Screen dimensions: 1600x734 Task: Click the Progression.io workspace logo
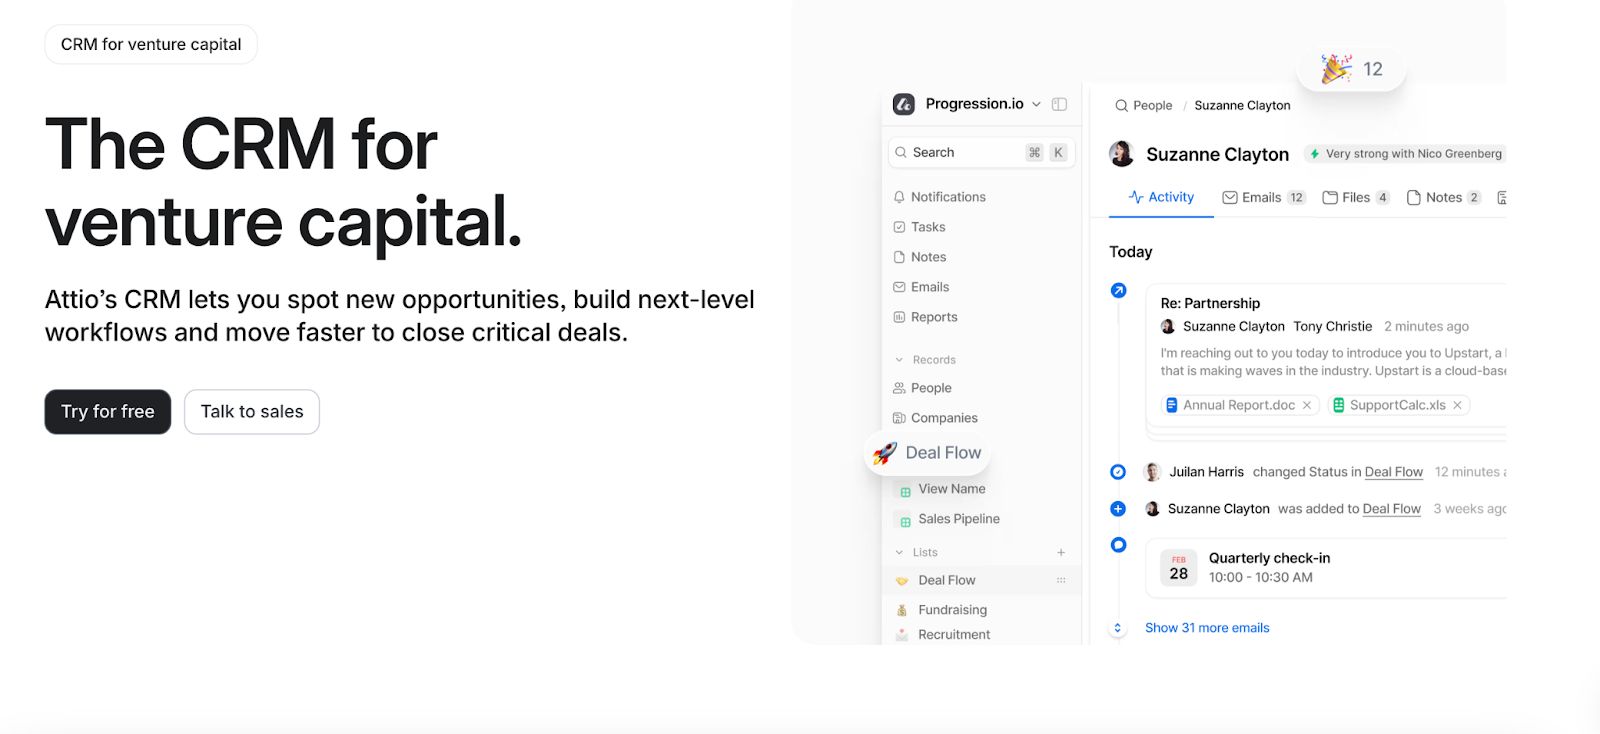click(x=904, y=104)
